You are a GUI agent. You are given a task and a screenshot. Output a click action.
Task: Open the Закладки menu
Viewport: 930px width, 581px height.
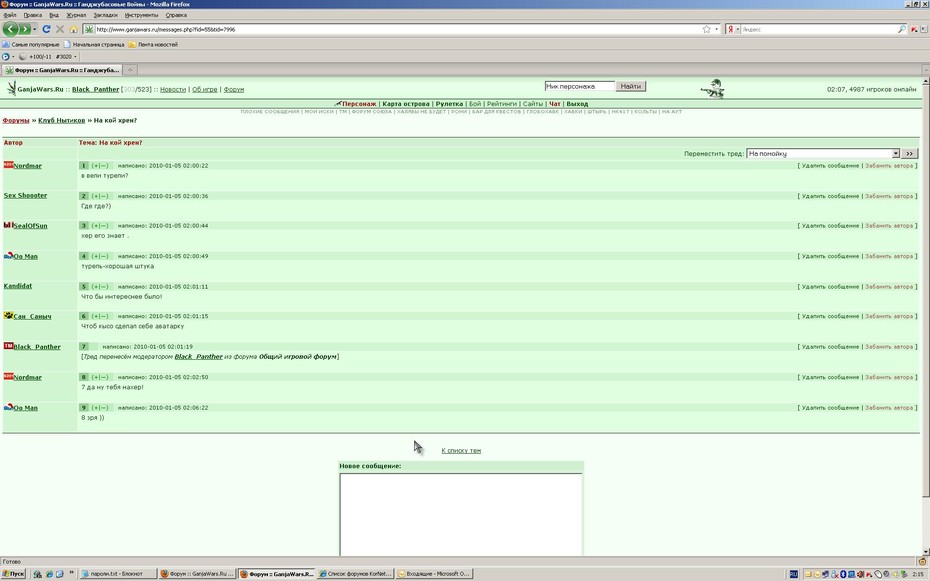pyautogui.click(x=105, y=15)
